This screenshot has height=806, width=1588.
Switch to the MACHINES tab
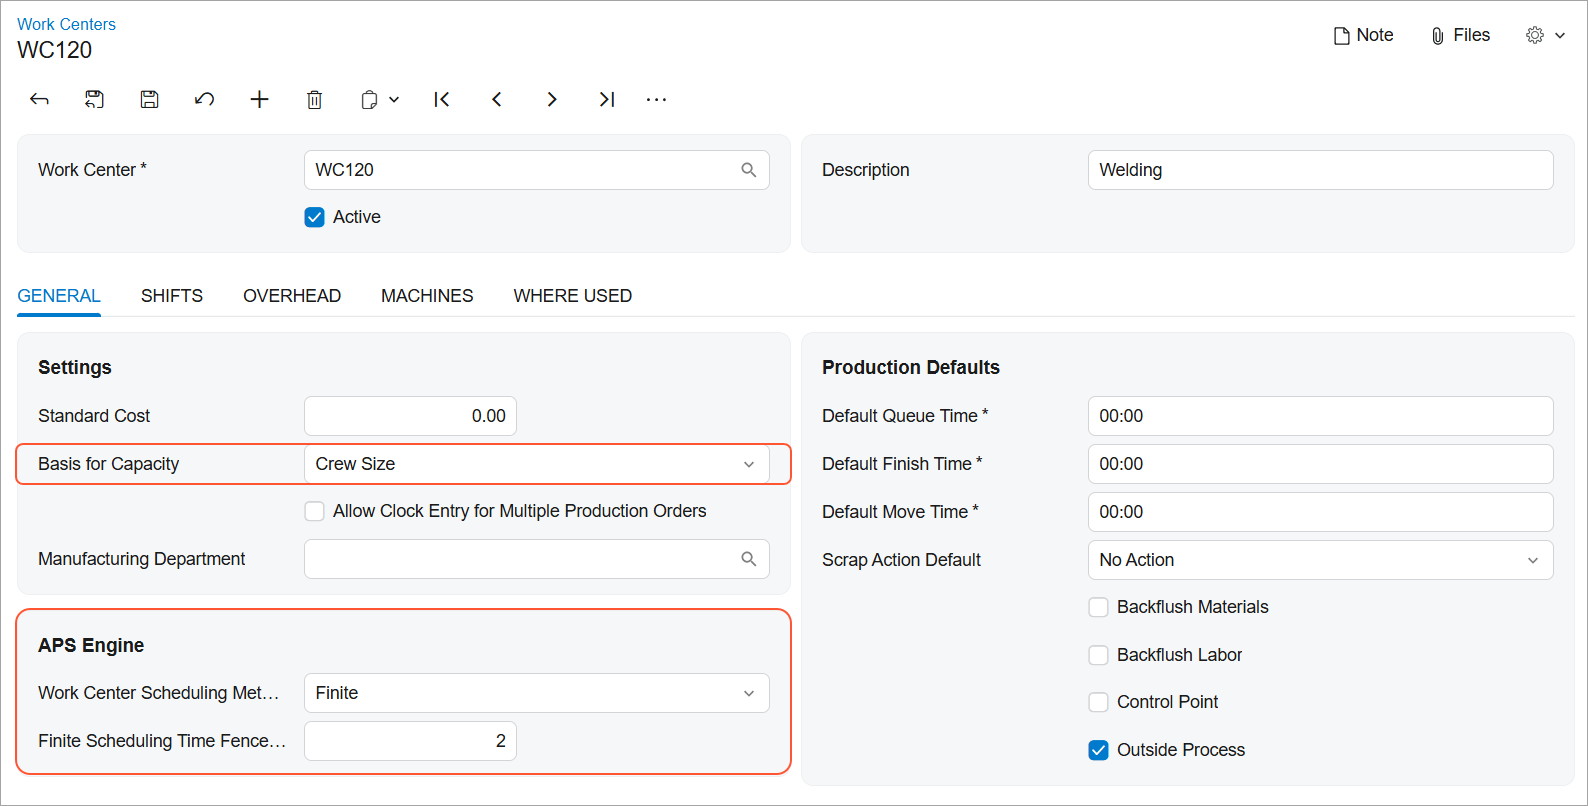click(x=427, y=296)
